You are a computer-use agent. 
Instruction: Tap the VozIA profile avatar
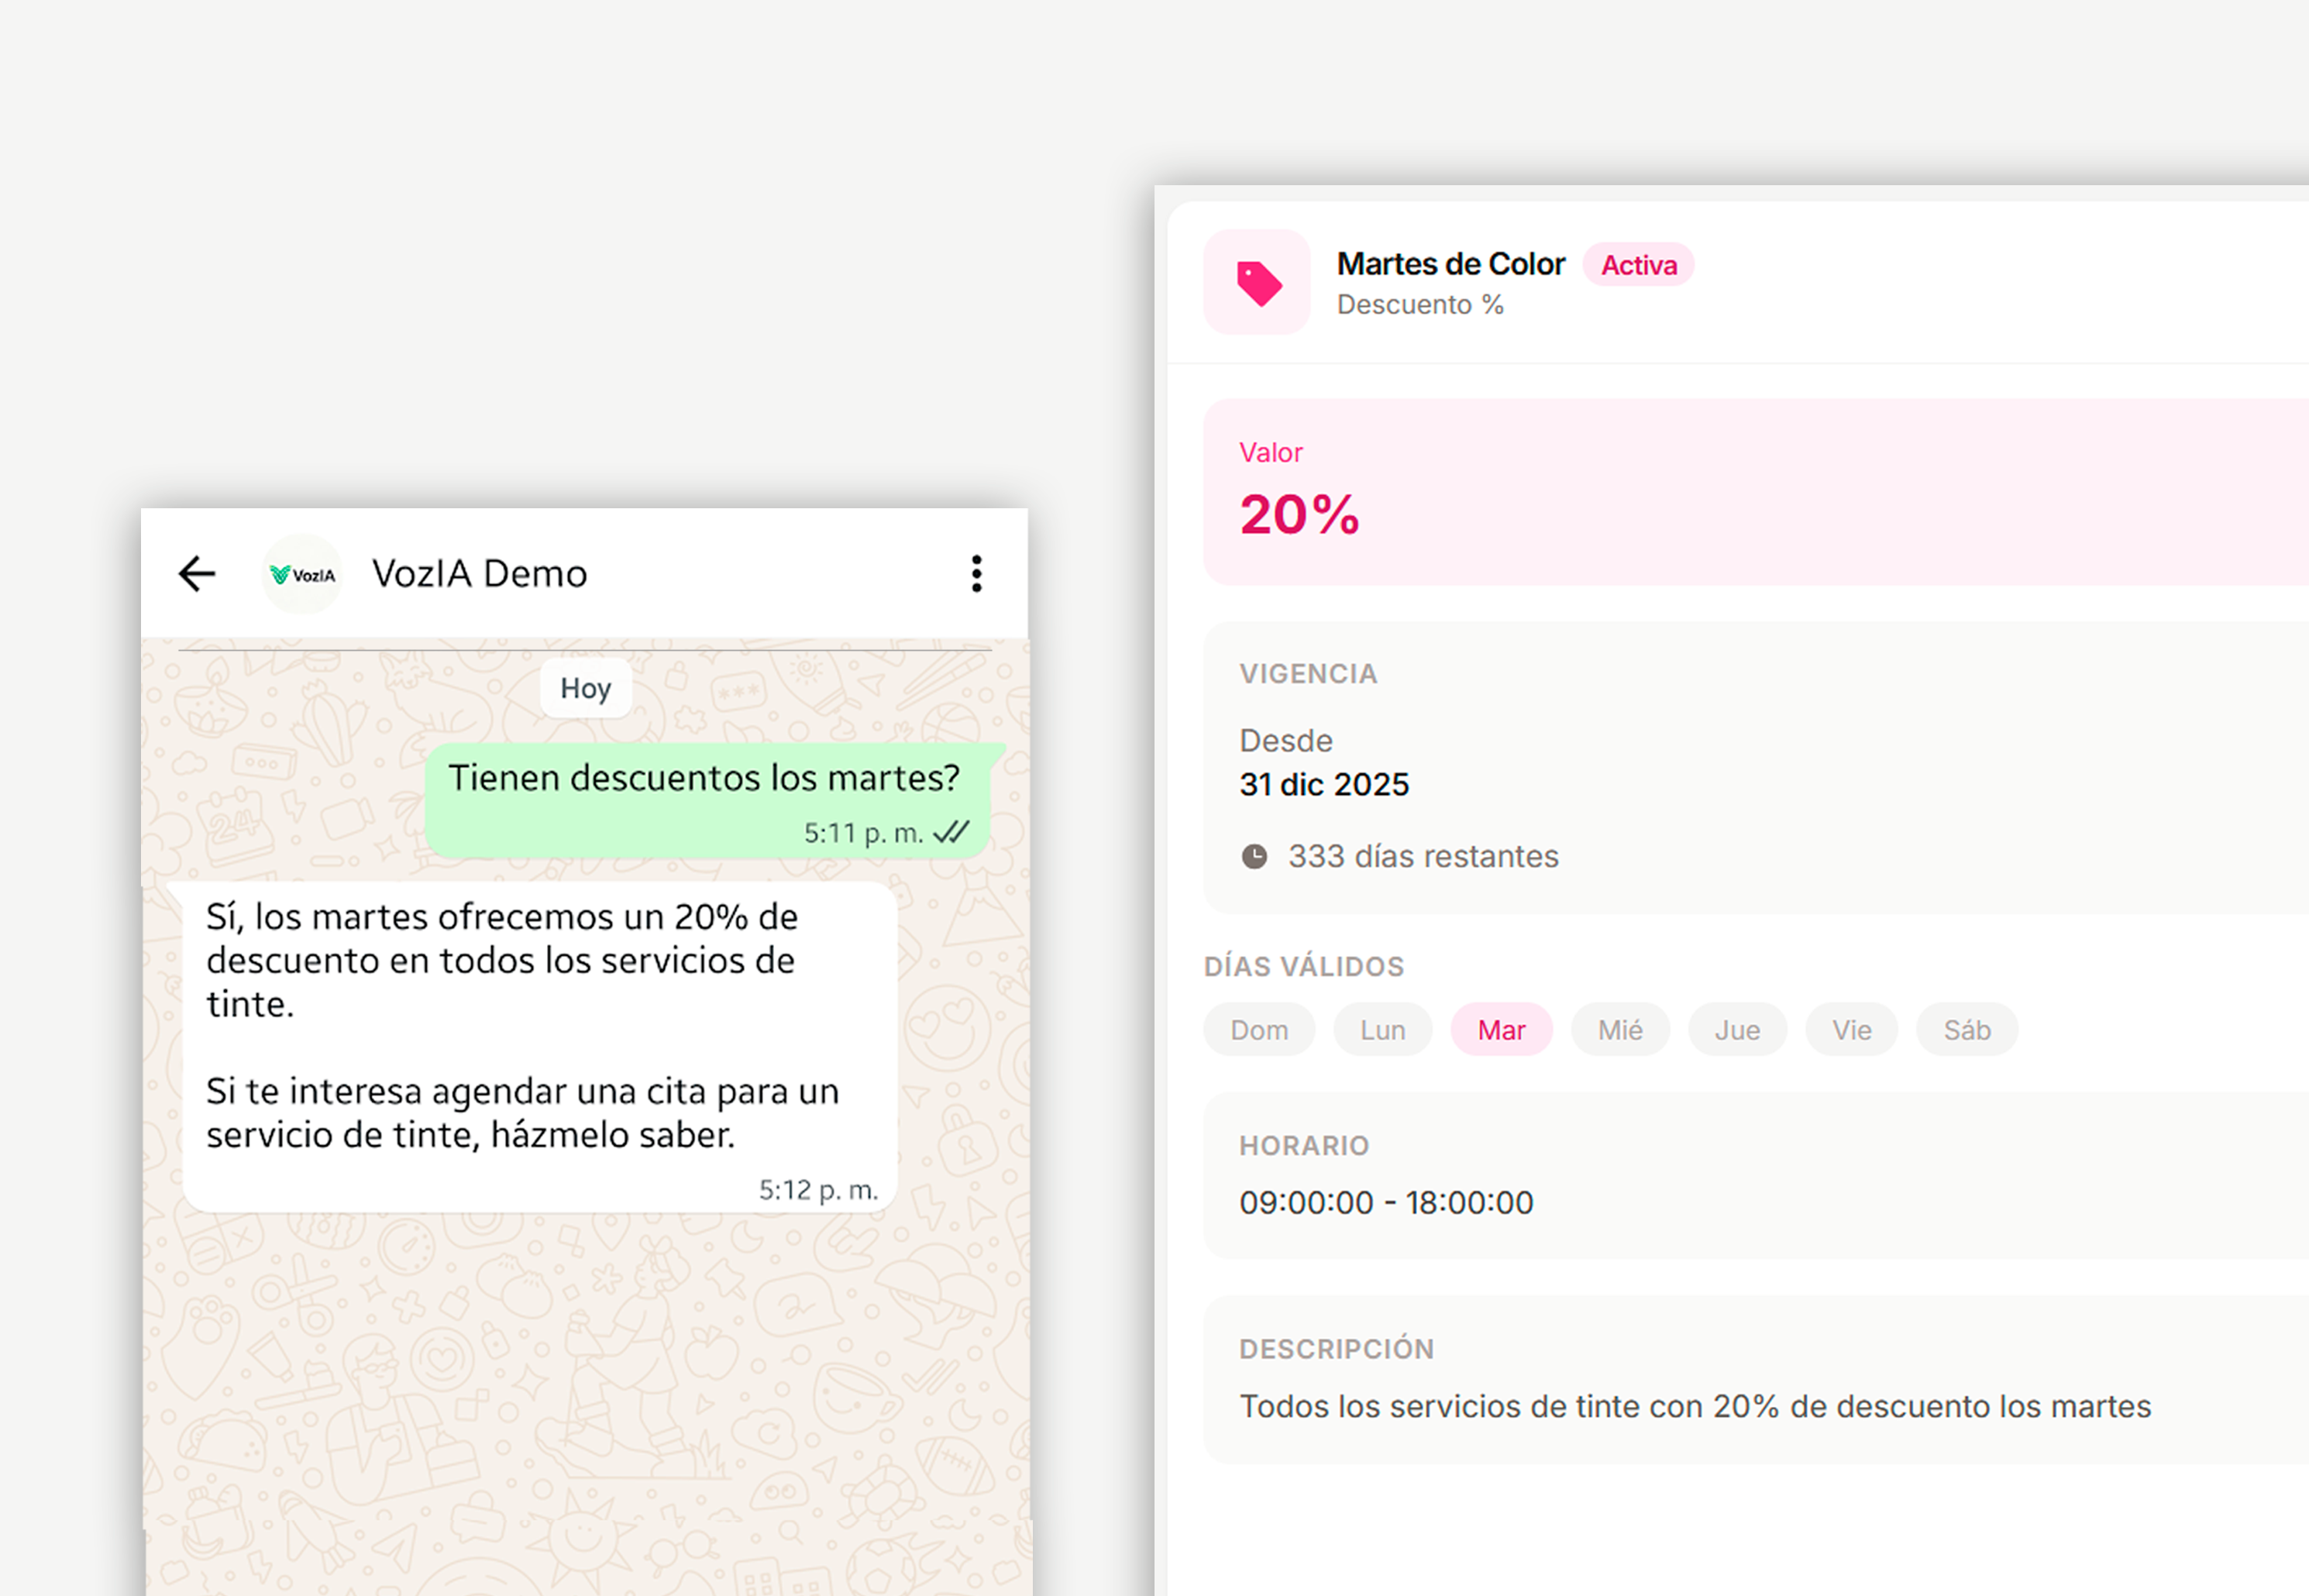(x=302, y=574)
